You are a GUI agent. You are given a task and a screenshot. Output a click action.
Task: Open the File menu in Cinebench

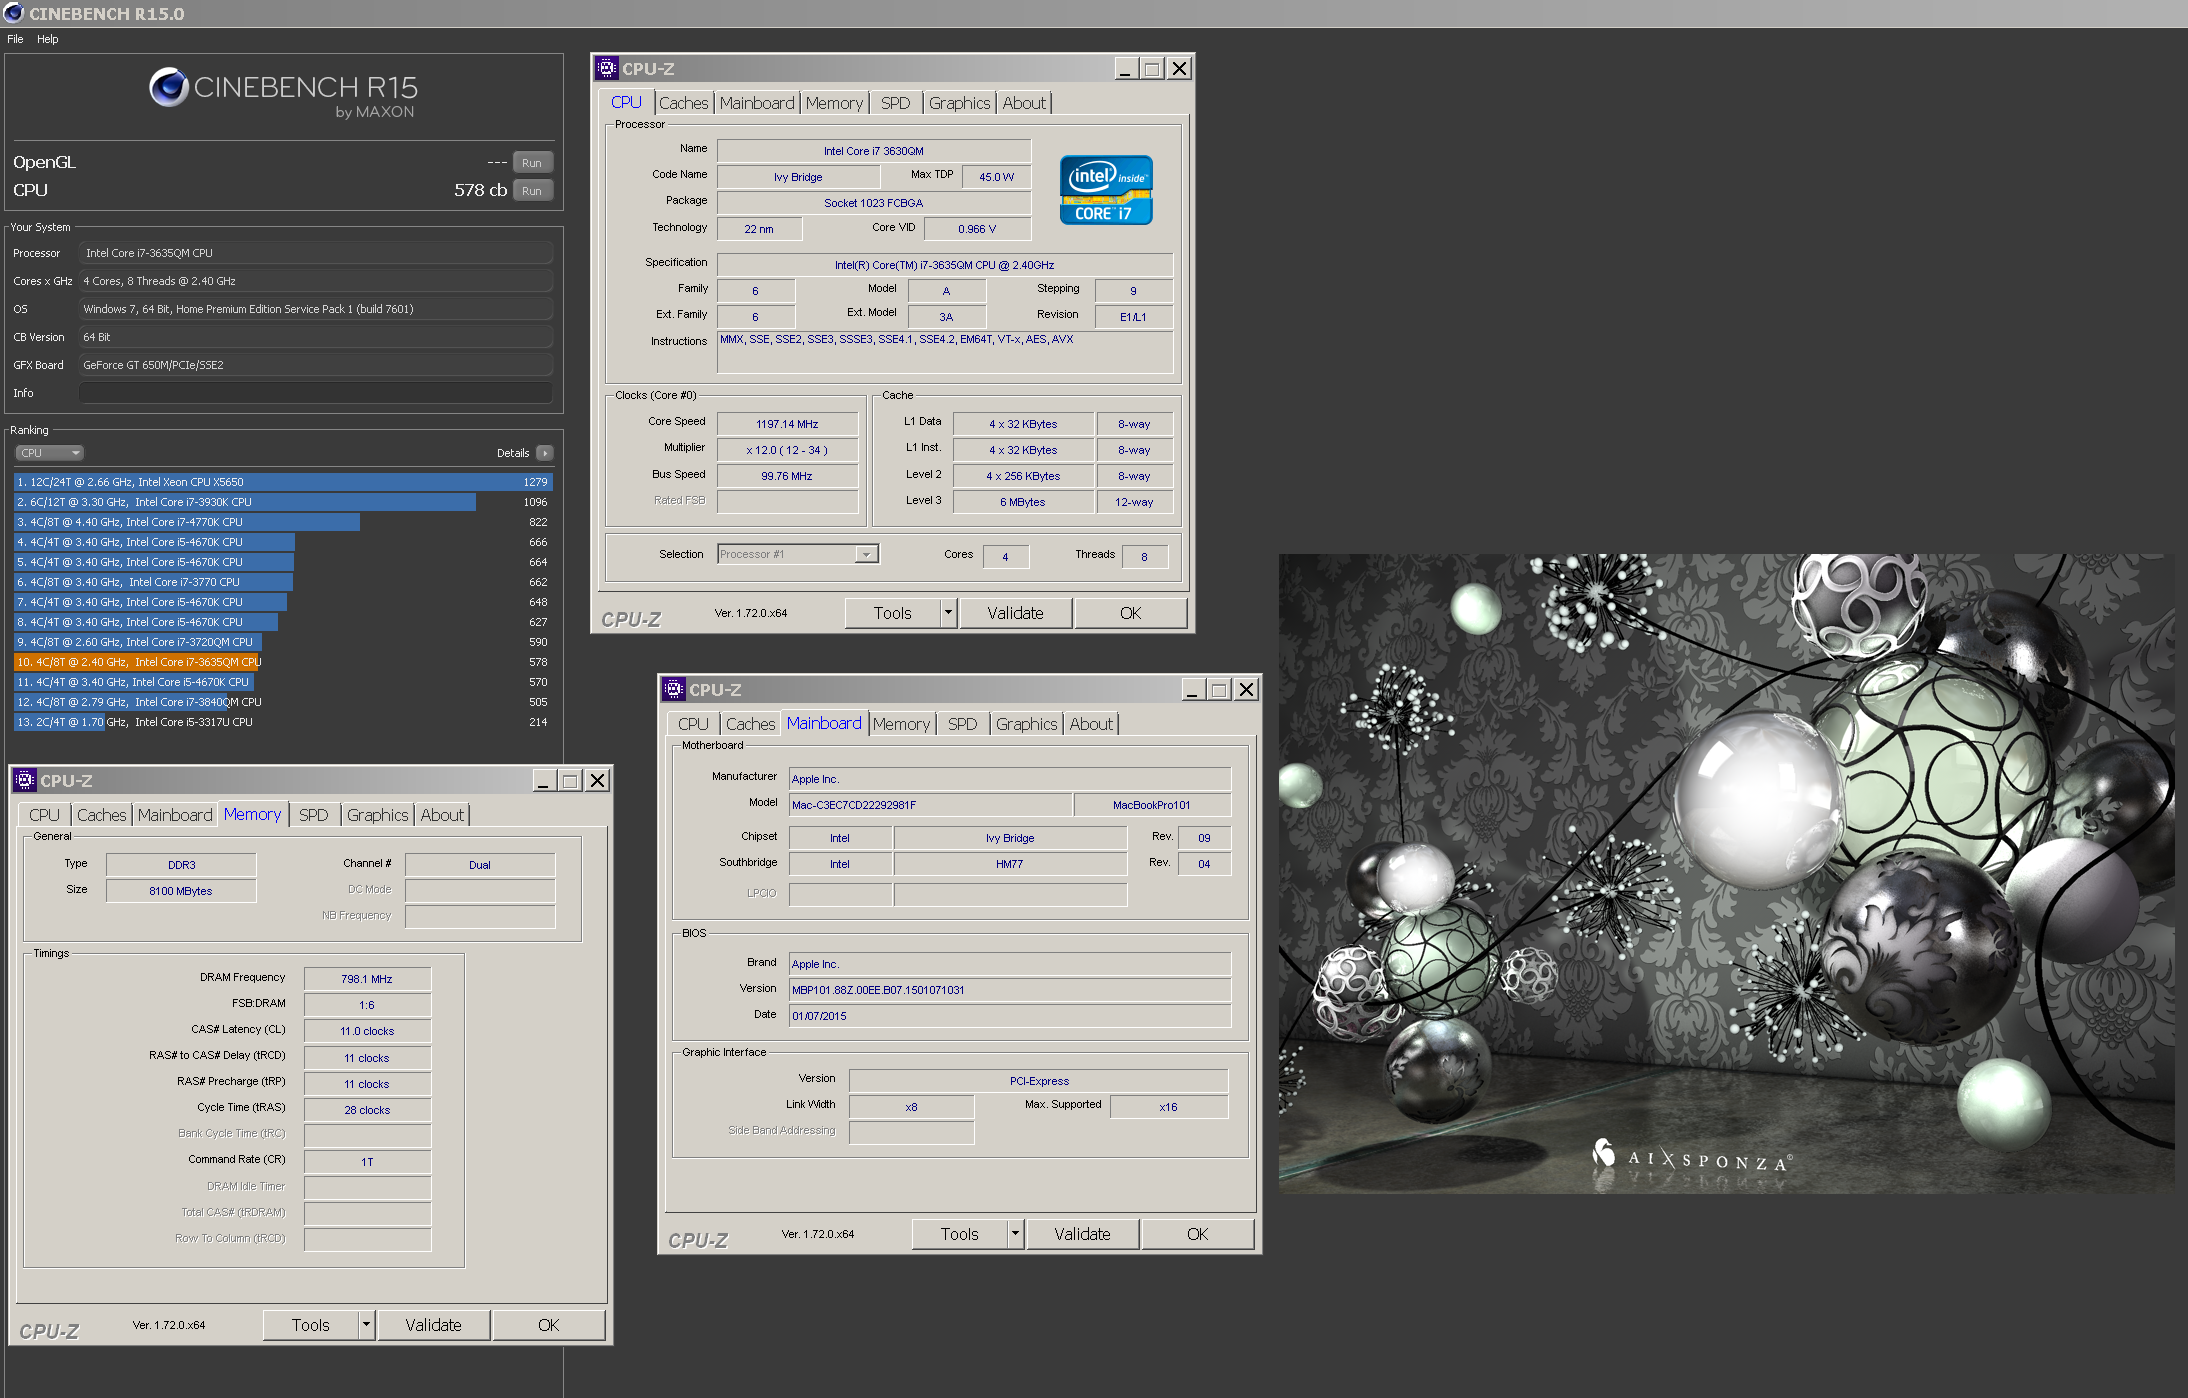[x=15, y=39]
